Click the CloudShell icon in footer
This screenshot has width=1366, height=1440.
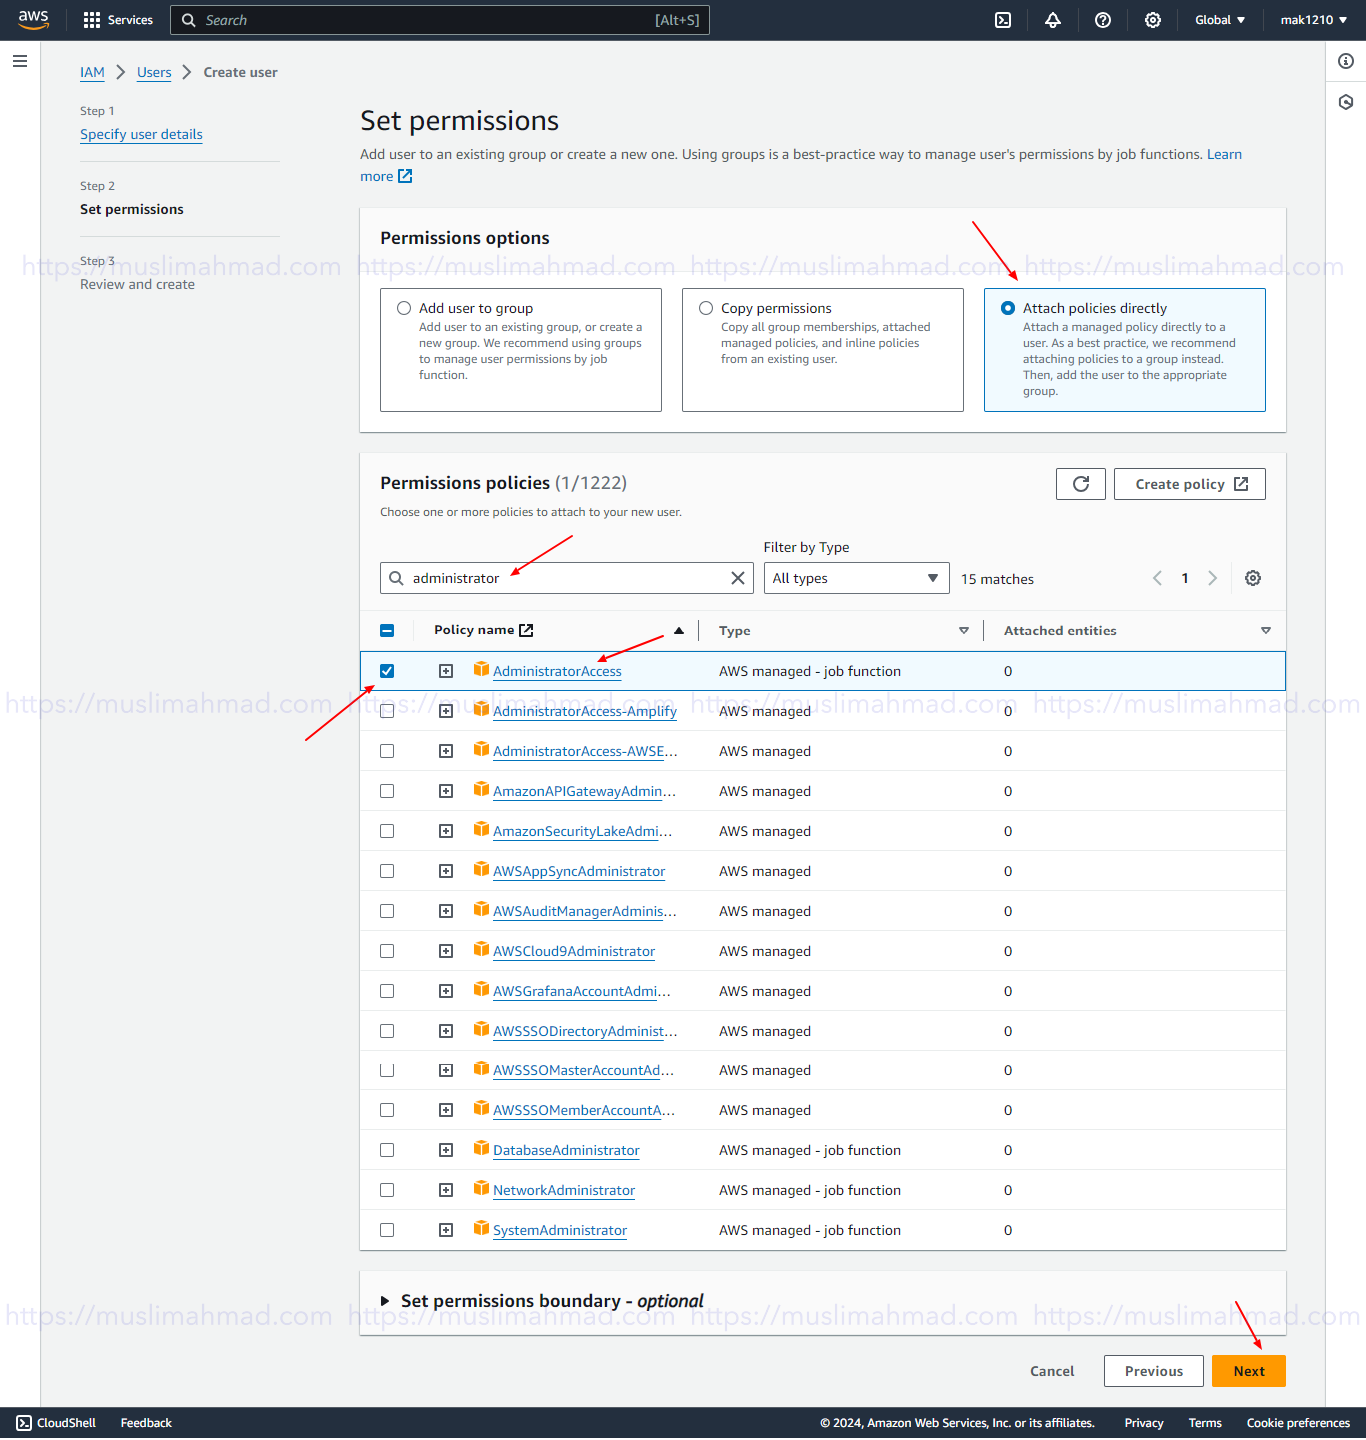pyautogui.click(x=24, y=1423)
